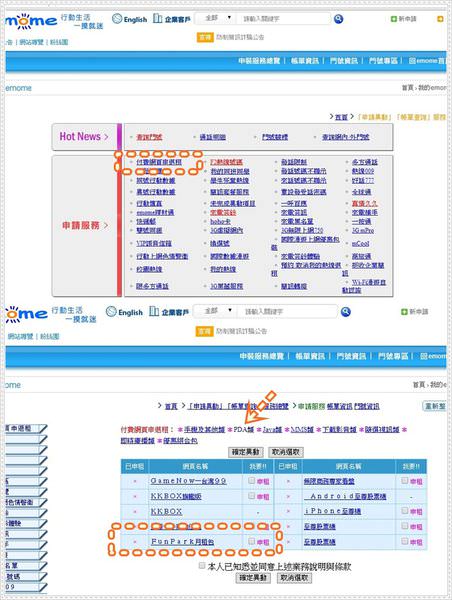
Task: Open the category dropdown in upper search bar
Action: (x=214, y=18)
